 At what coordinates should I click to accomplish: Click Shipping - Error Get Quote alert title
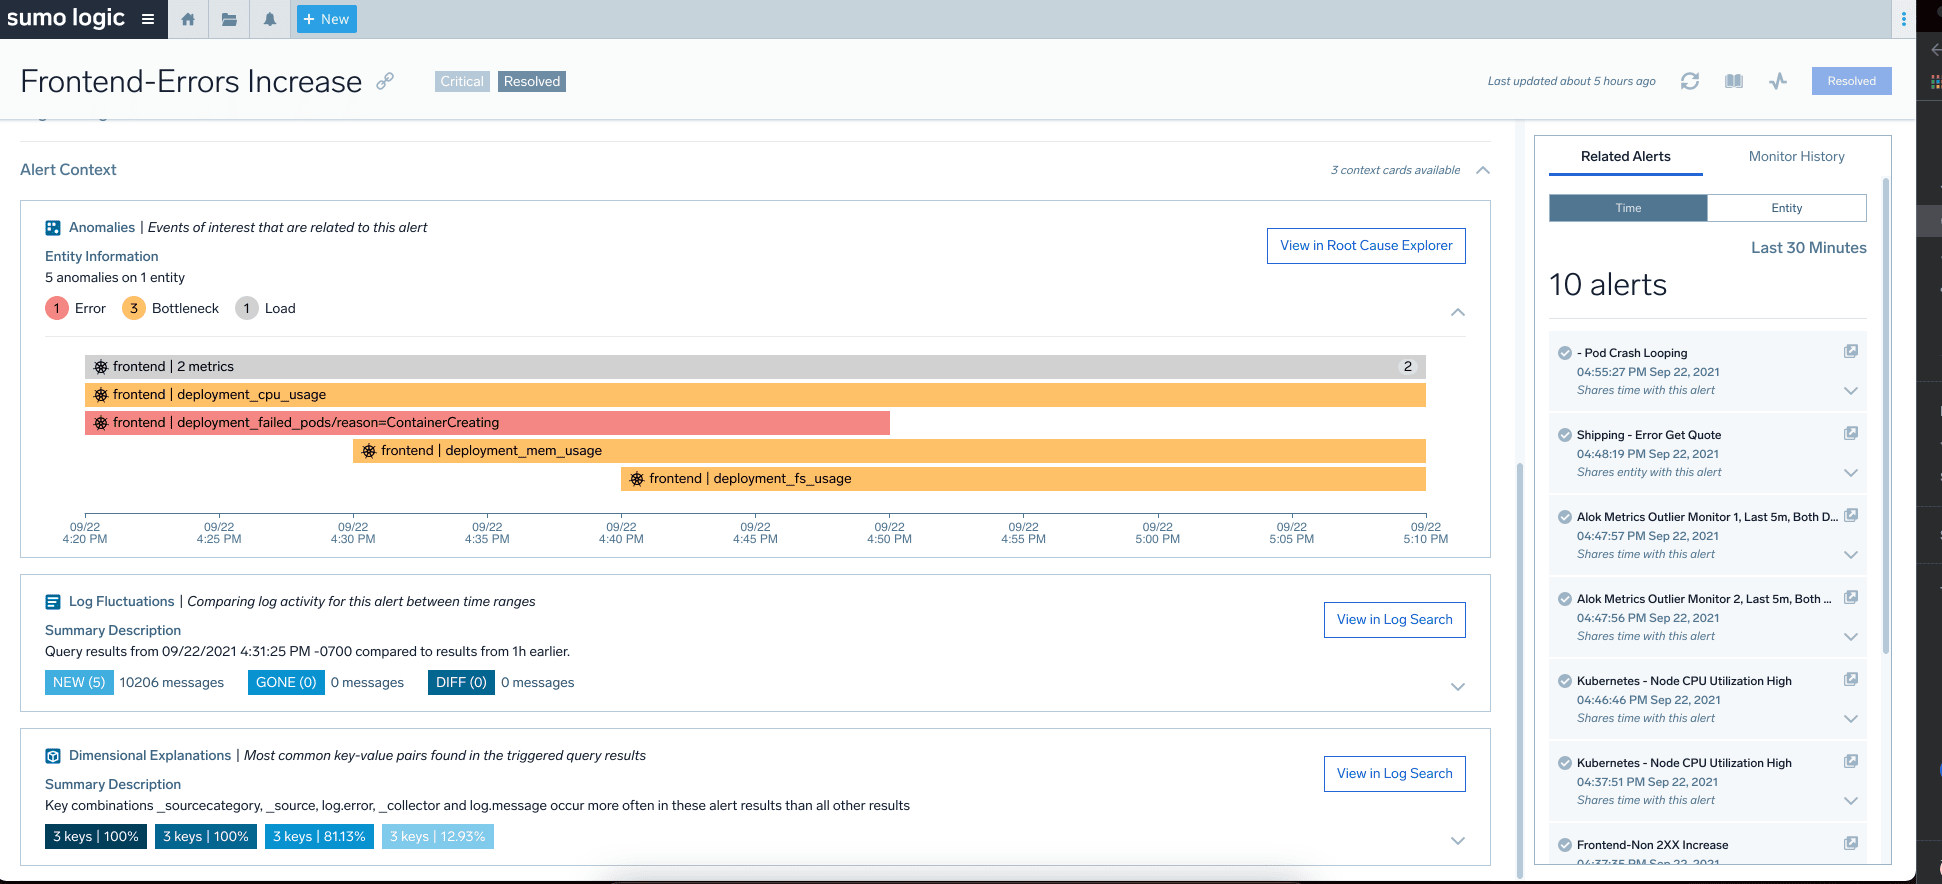tap(1649, 435)
